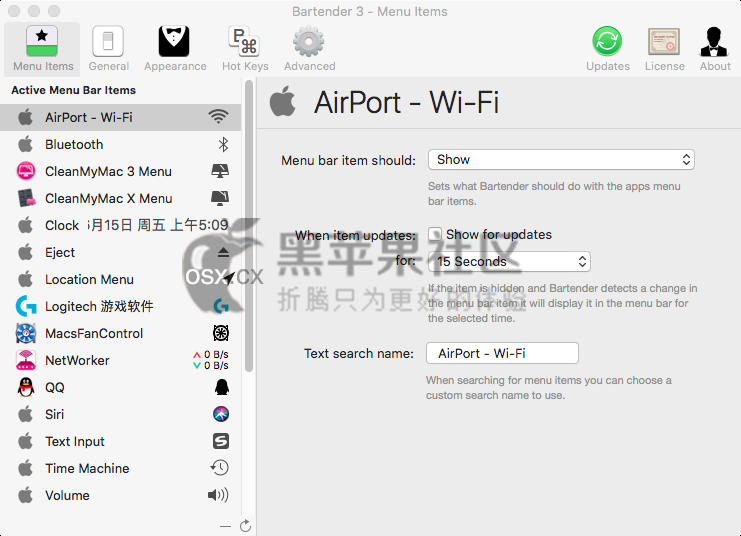The height and width of the screenshot is (536, 741).
Task: Open the License pane
Action: (664, 49)
